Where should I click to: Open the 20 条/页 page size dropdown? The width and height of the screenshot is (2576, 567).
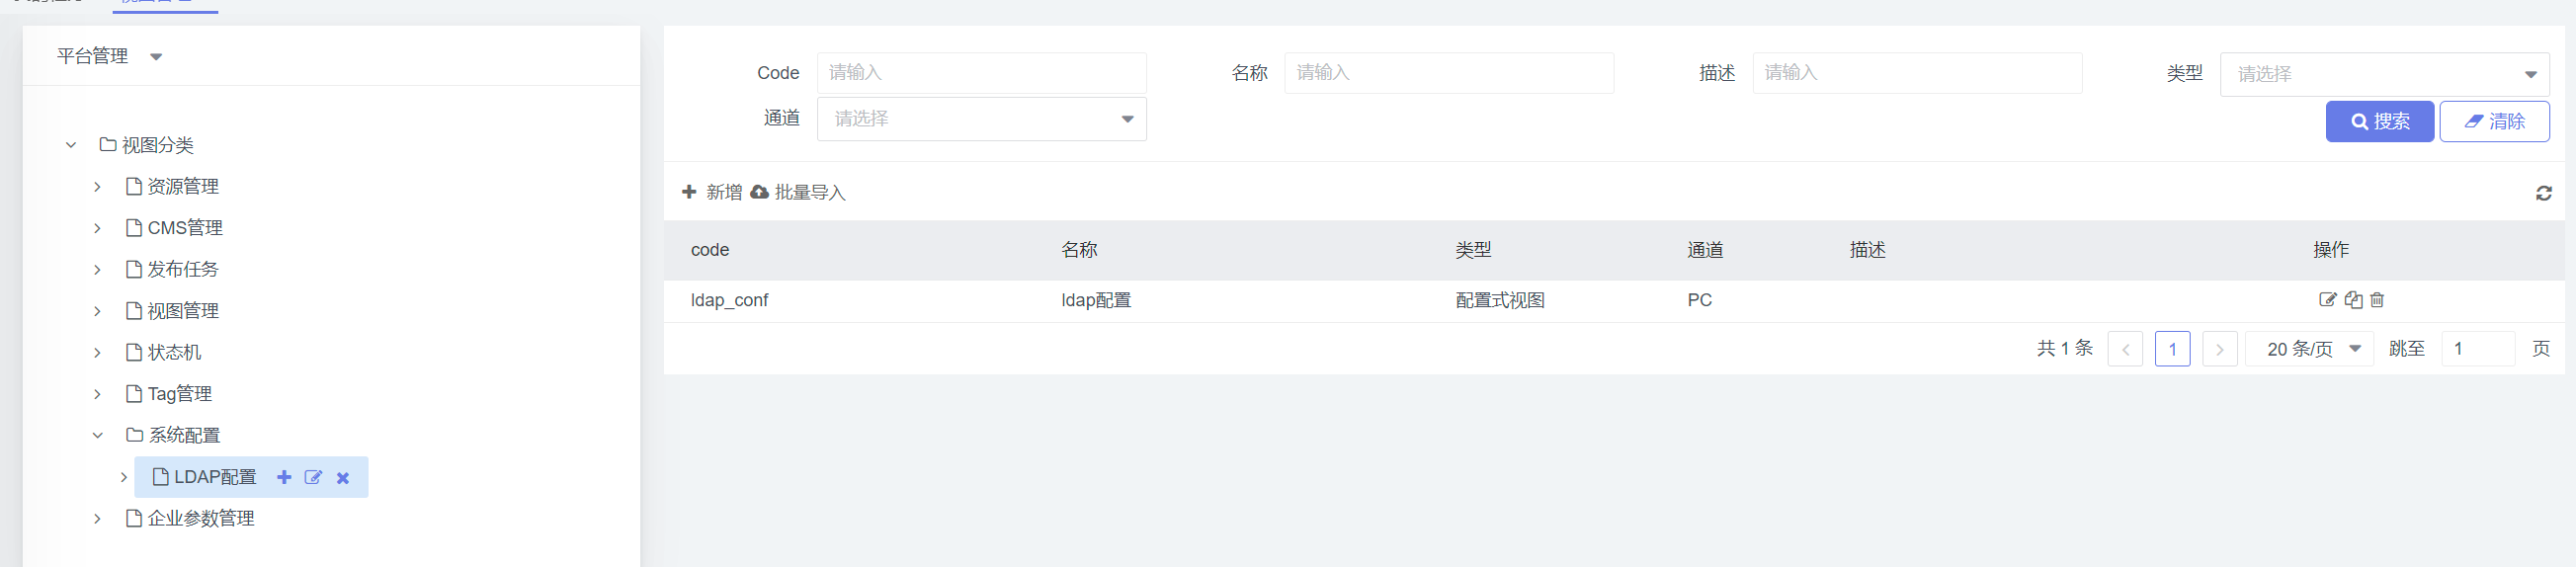tap(2308, 349)
